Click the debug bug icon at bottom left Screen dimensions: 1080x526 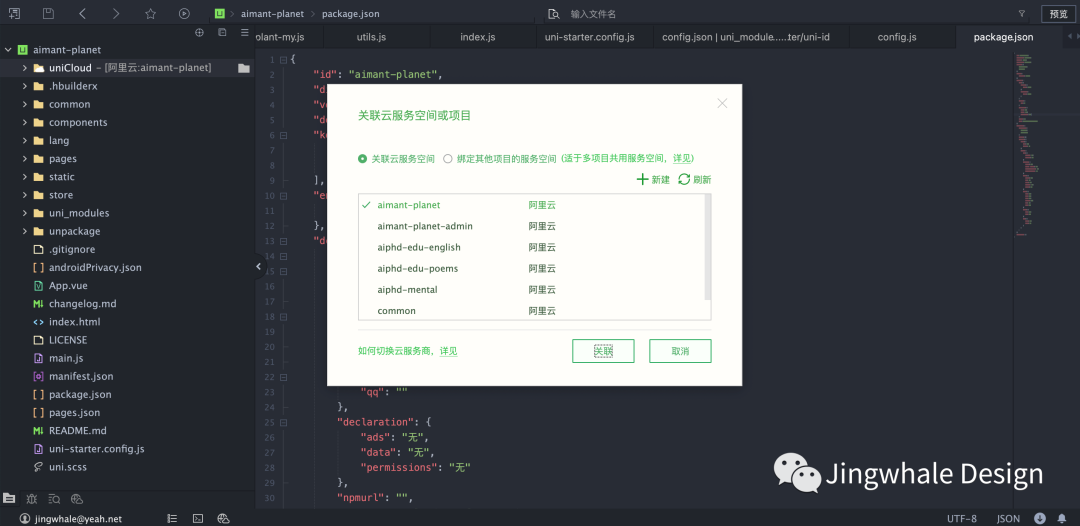[32, 498]
